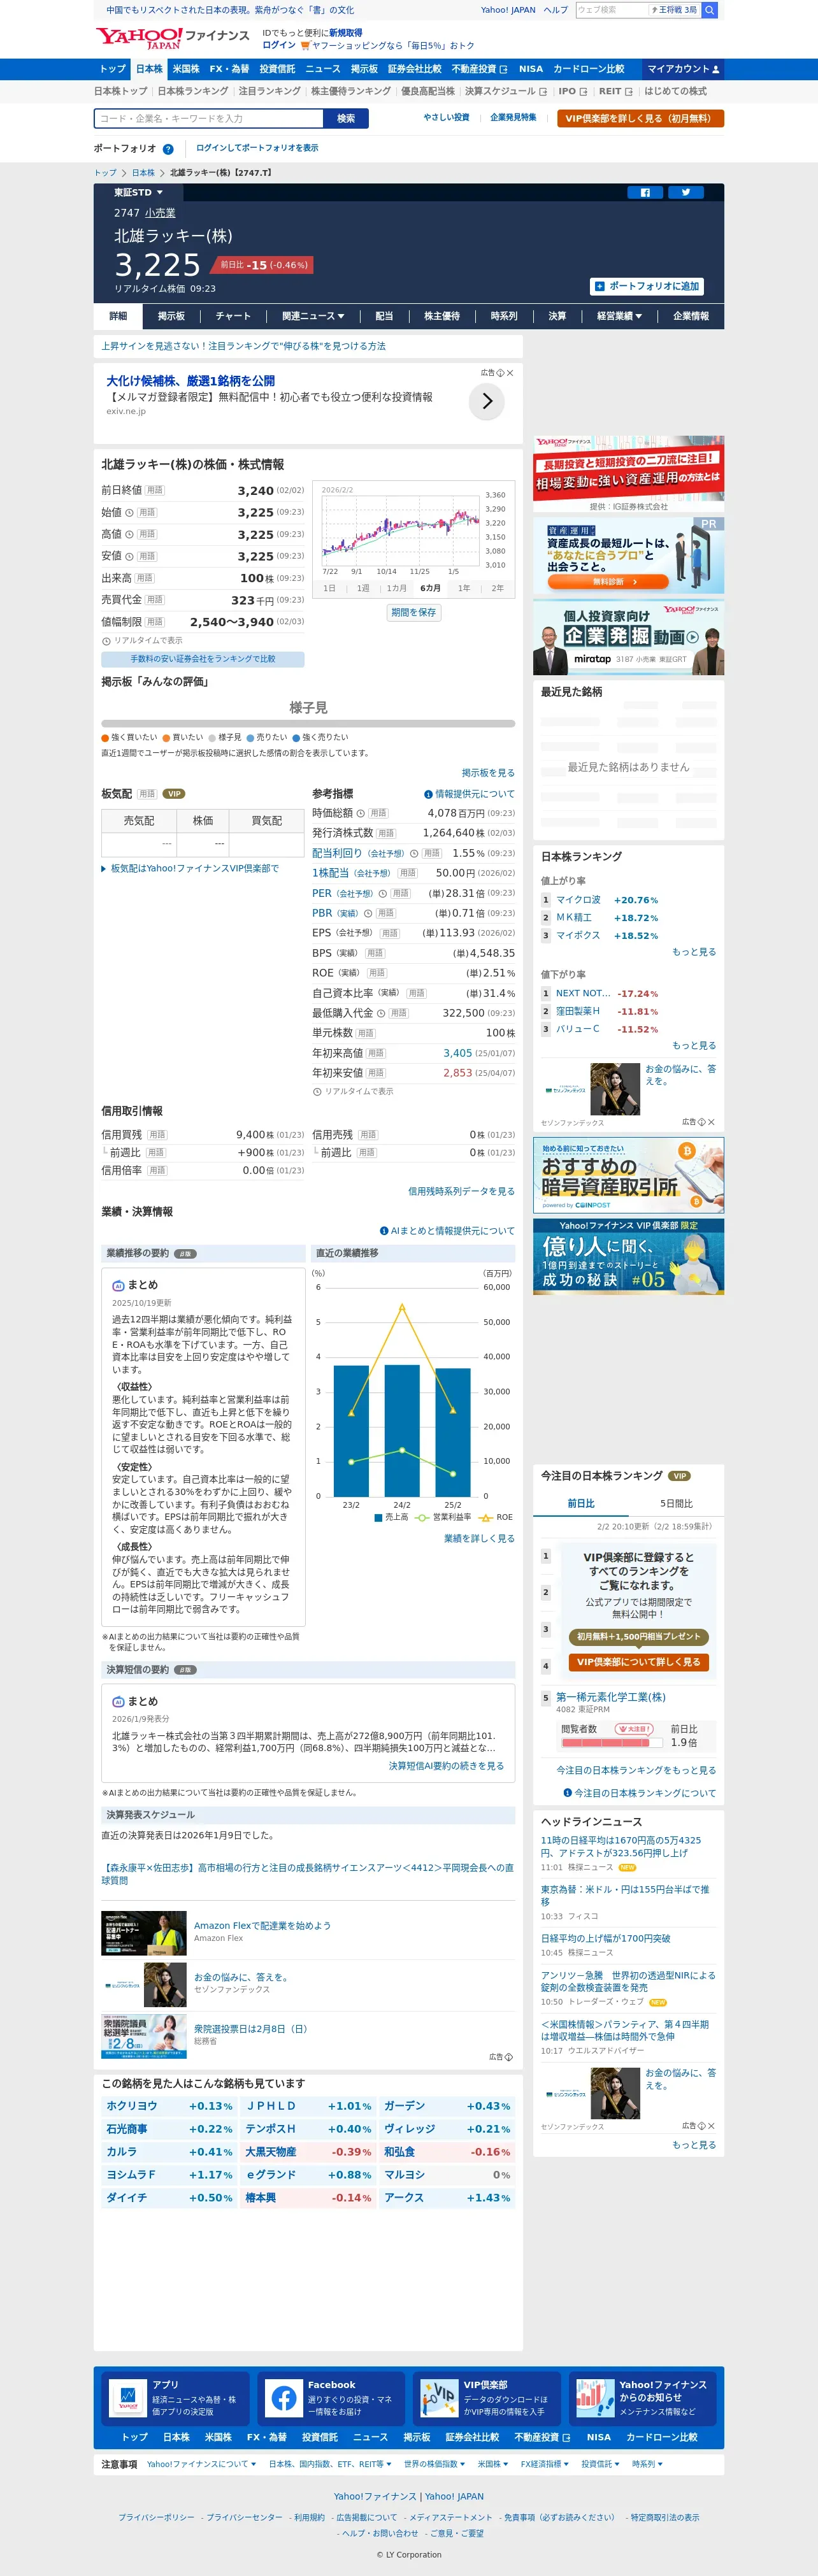Open the チャート stock tab
The height and width of the screenshot is (2576, 818).
[x=233, y=316]
